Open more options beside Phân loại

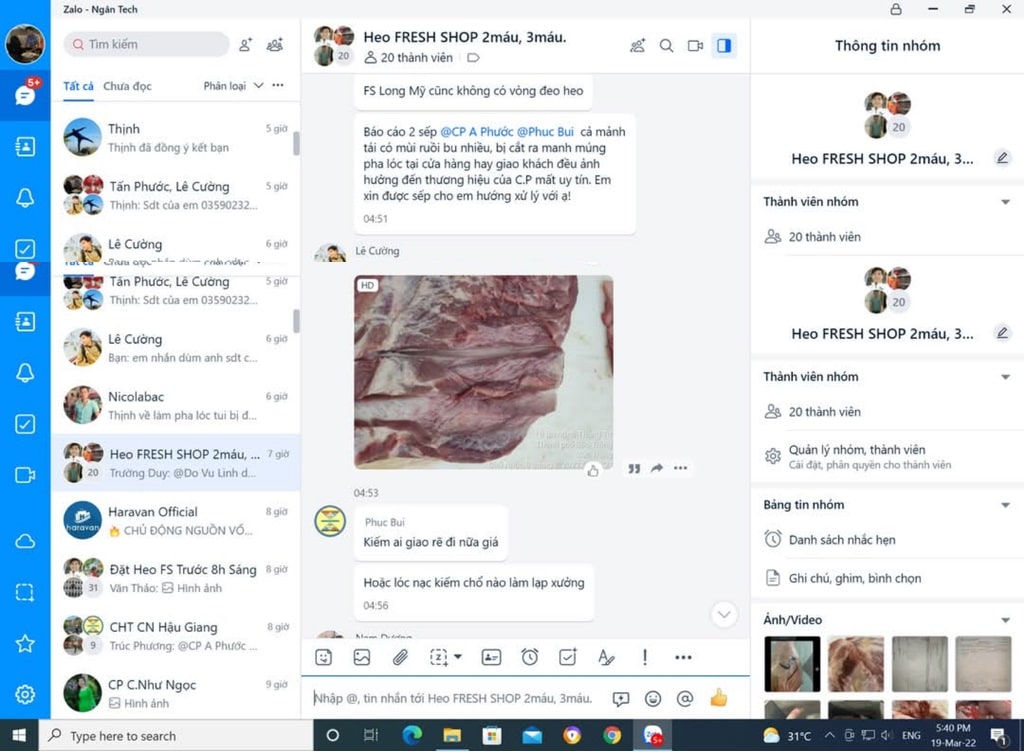[x=278, y=85]
